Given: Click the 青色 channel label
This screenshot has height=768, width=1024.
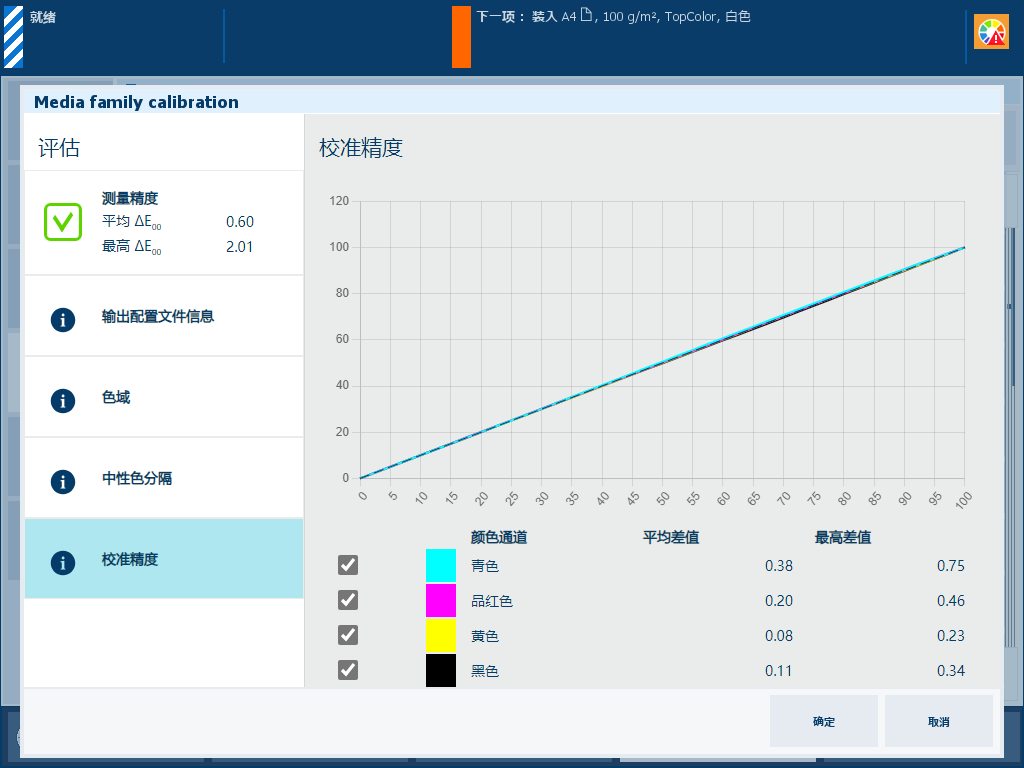Looking at the screenshot, I should 485,566.
